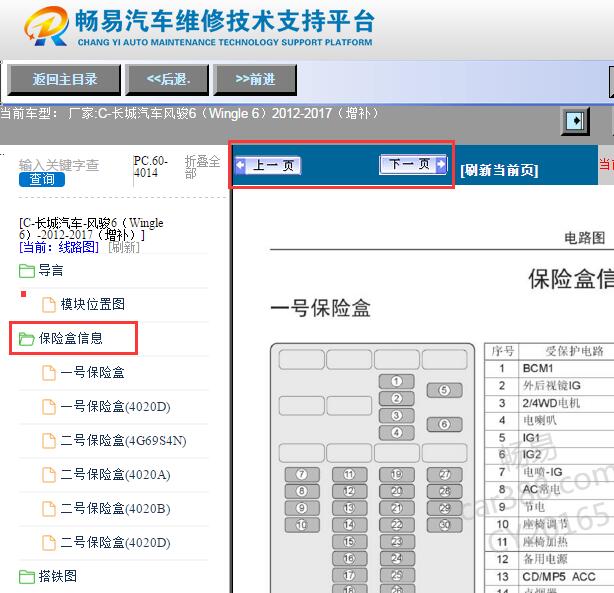Click fuse number 7 in diagram
This screenshot has width=614, height=593.
302,474
